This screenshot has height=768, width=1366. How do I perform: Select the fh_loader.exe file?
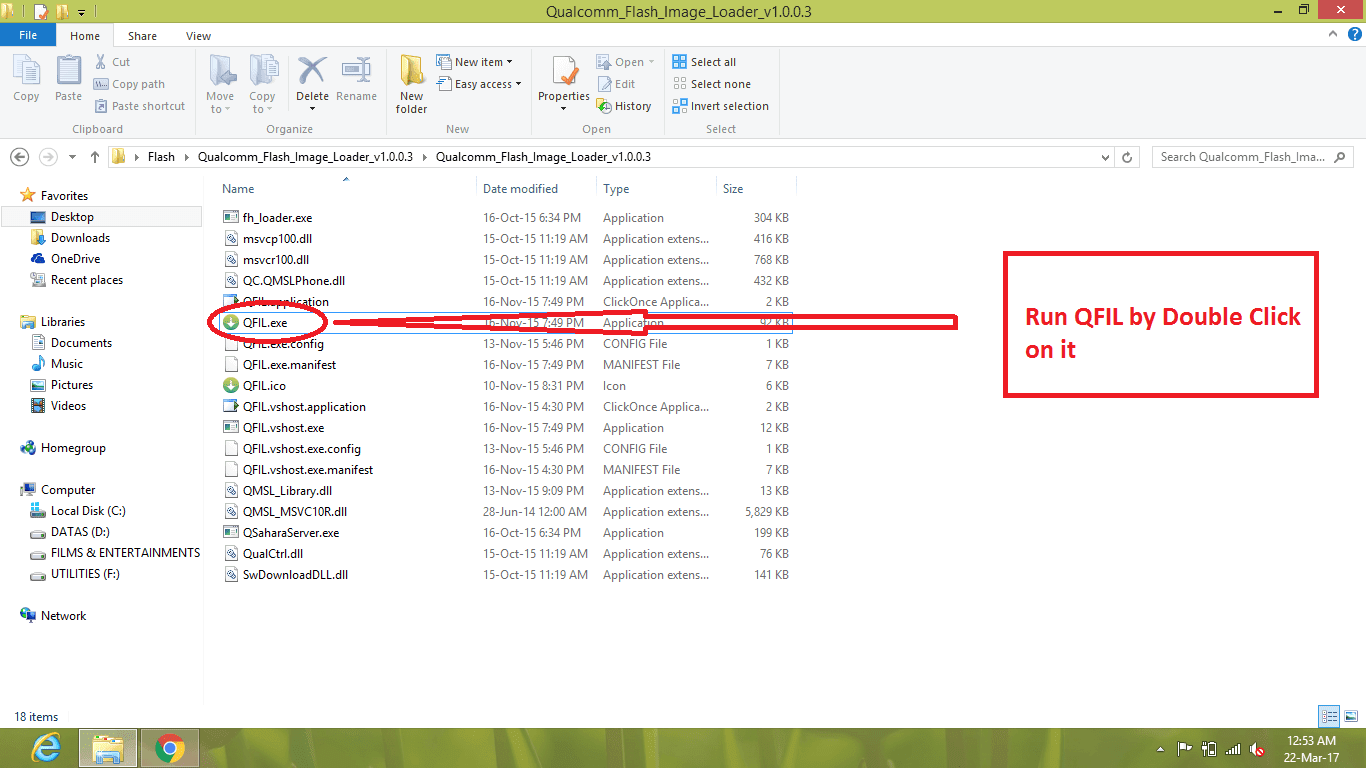pyautogui.click(x=277, y=218)
